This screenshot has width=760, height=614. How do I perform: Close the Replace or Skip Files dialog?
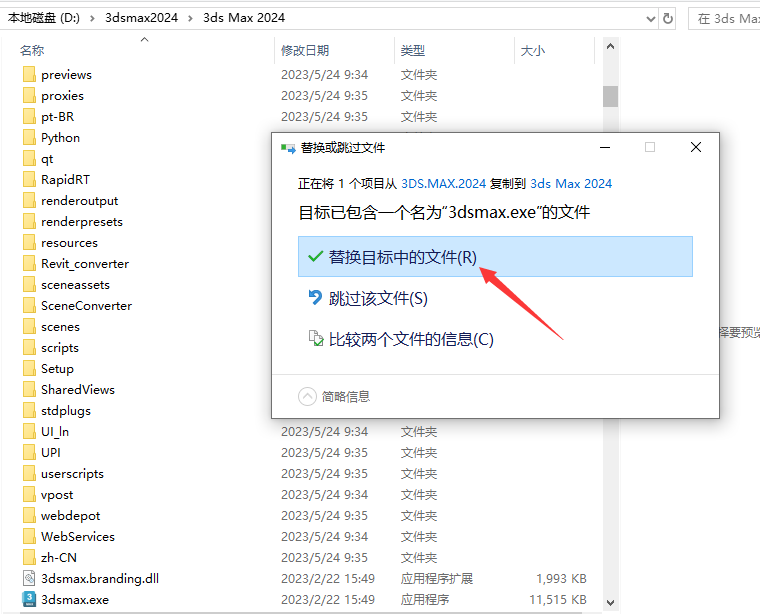pyautogui.click(x=696, y=147)
